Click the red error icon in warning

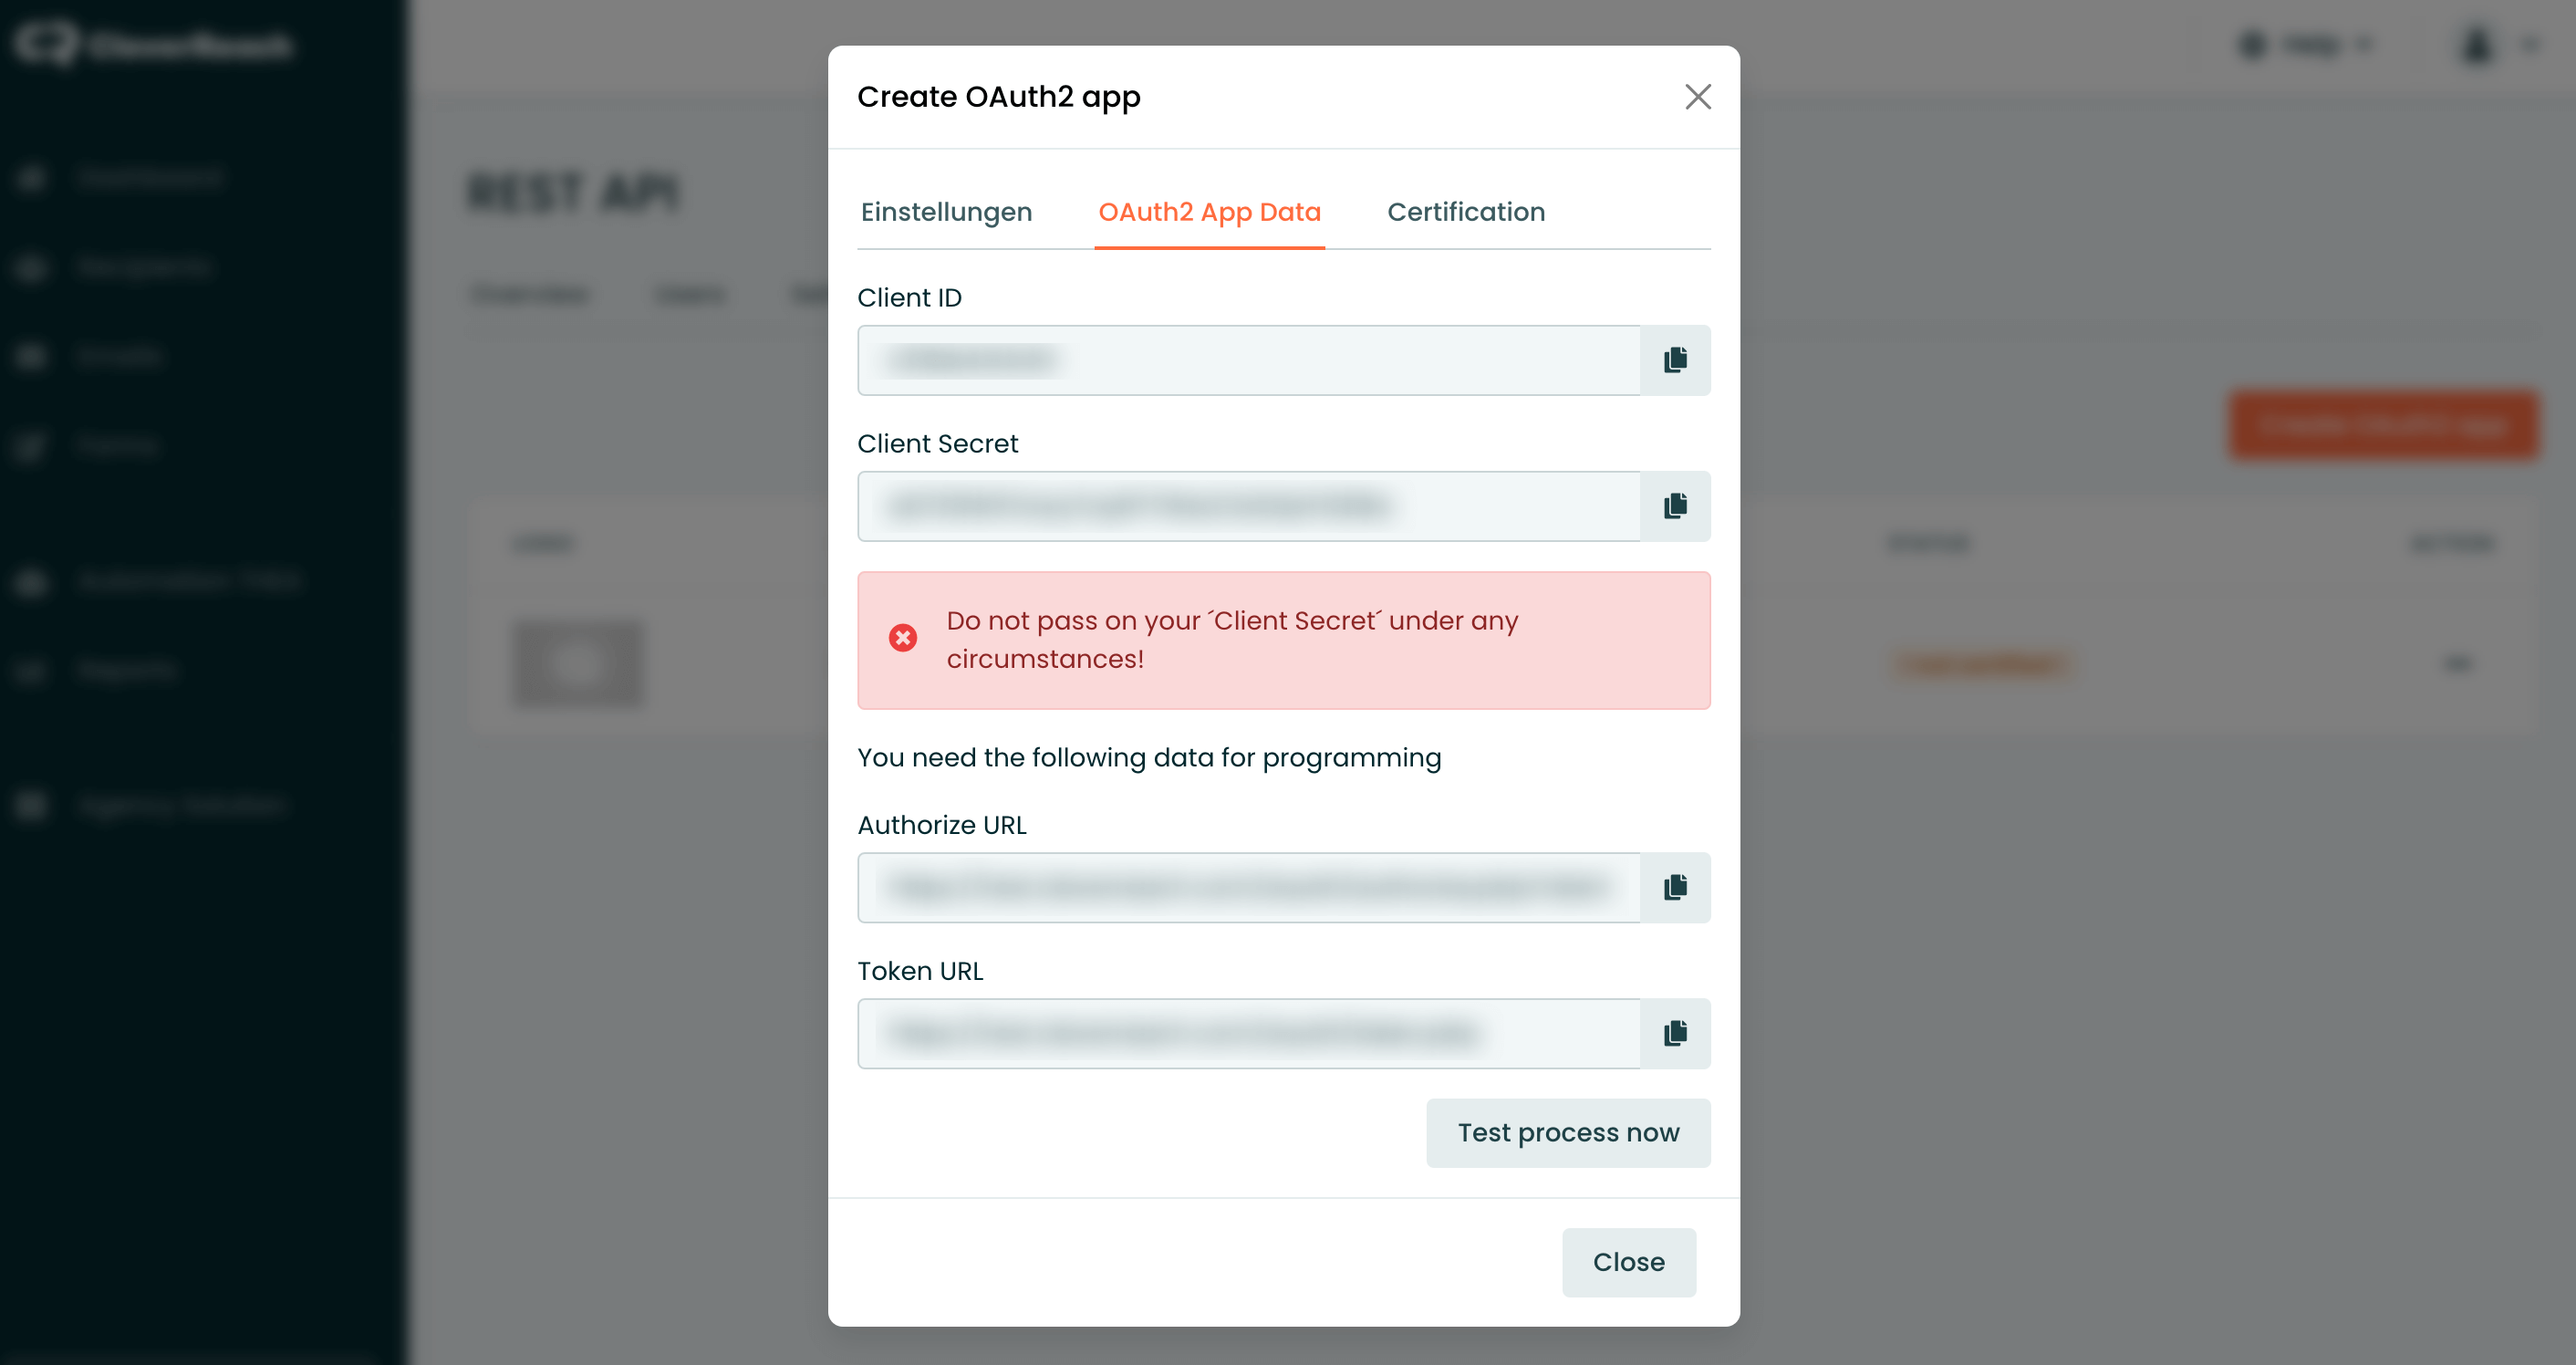pos(903,638)
